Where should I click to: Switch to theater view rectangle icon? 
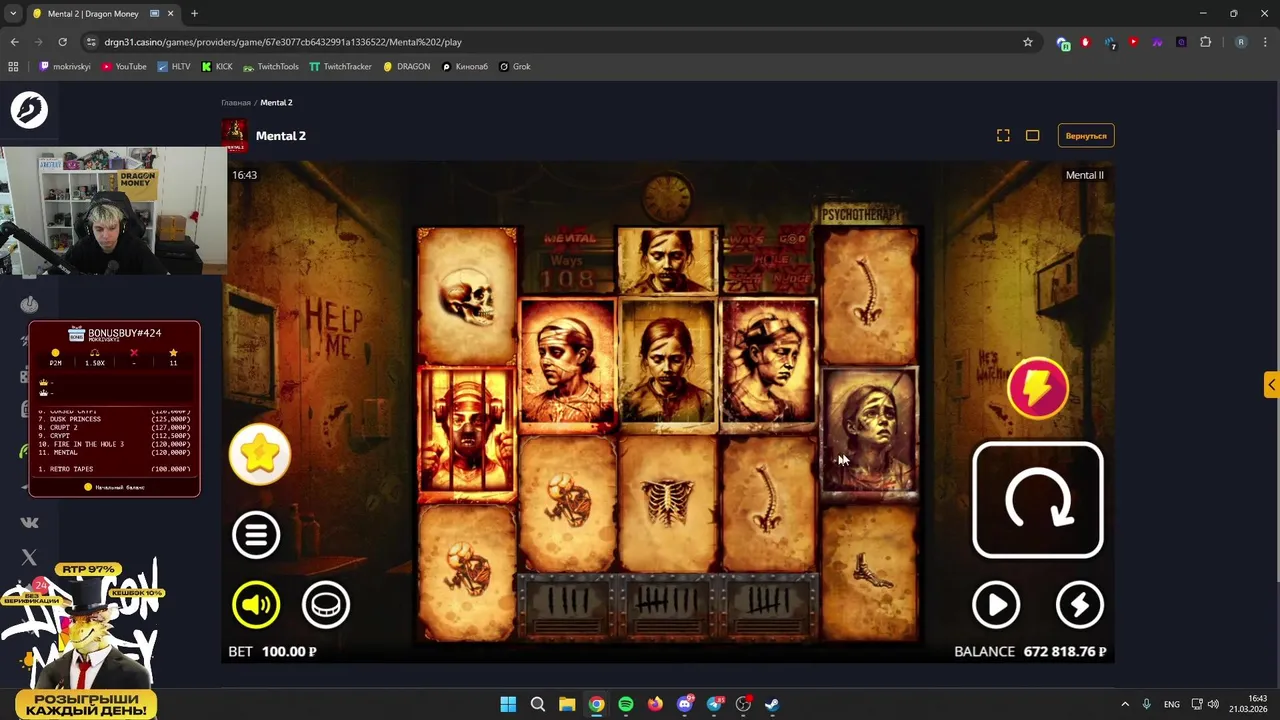click(1033, 135)
